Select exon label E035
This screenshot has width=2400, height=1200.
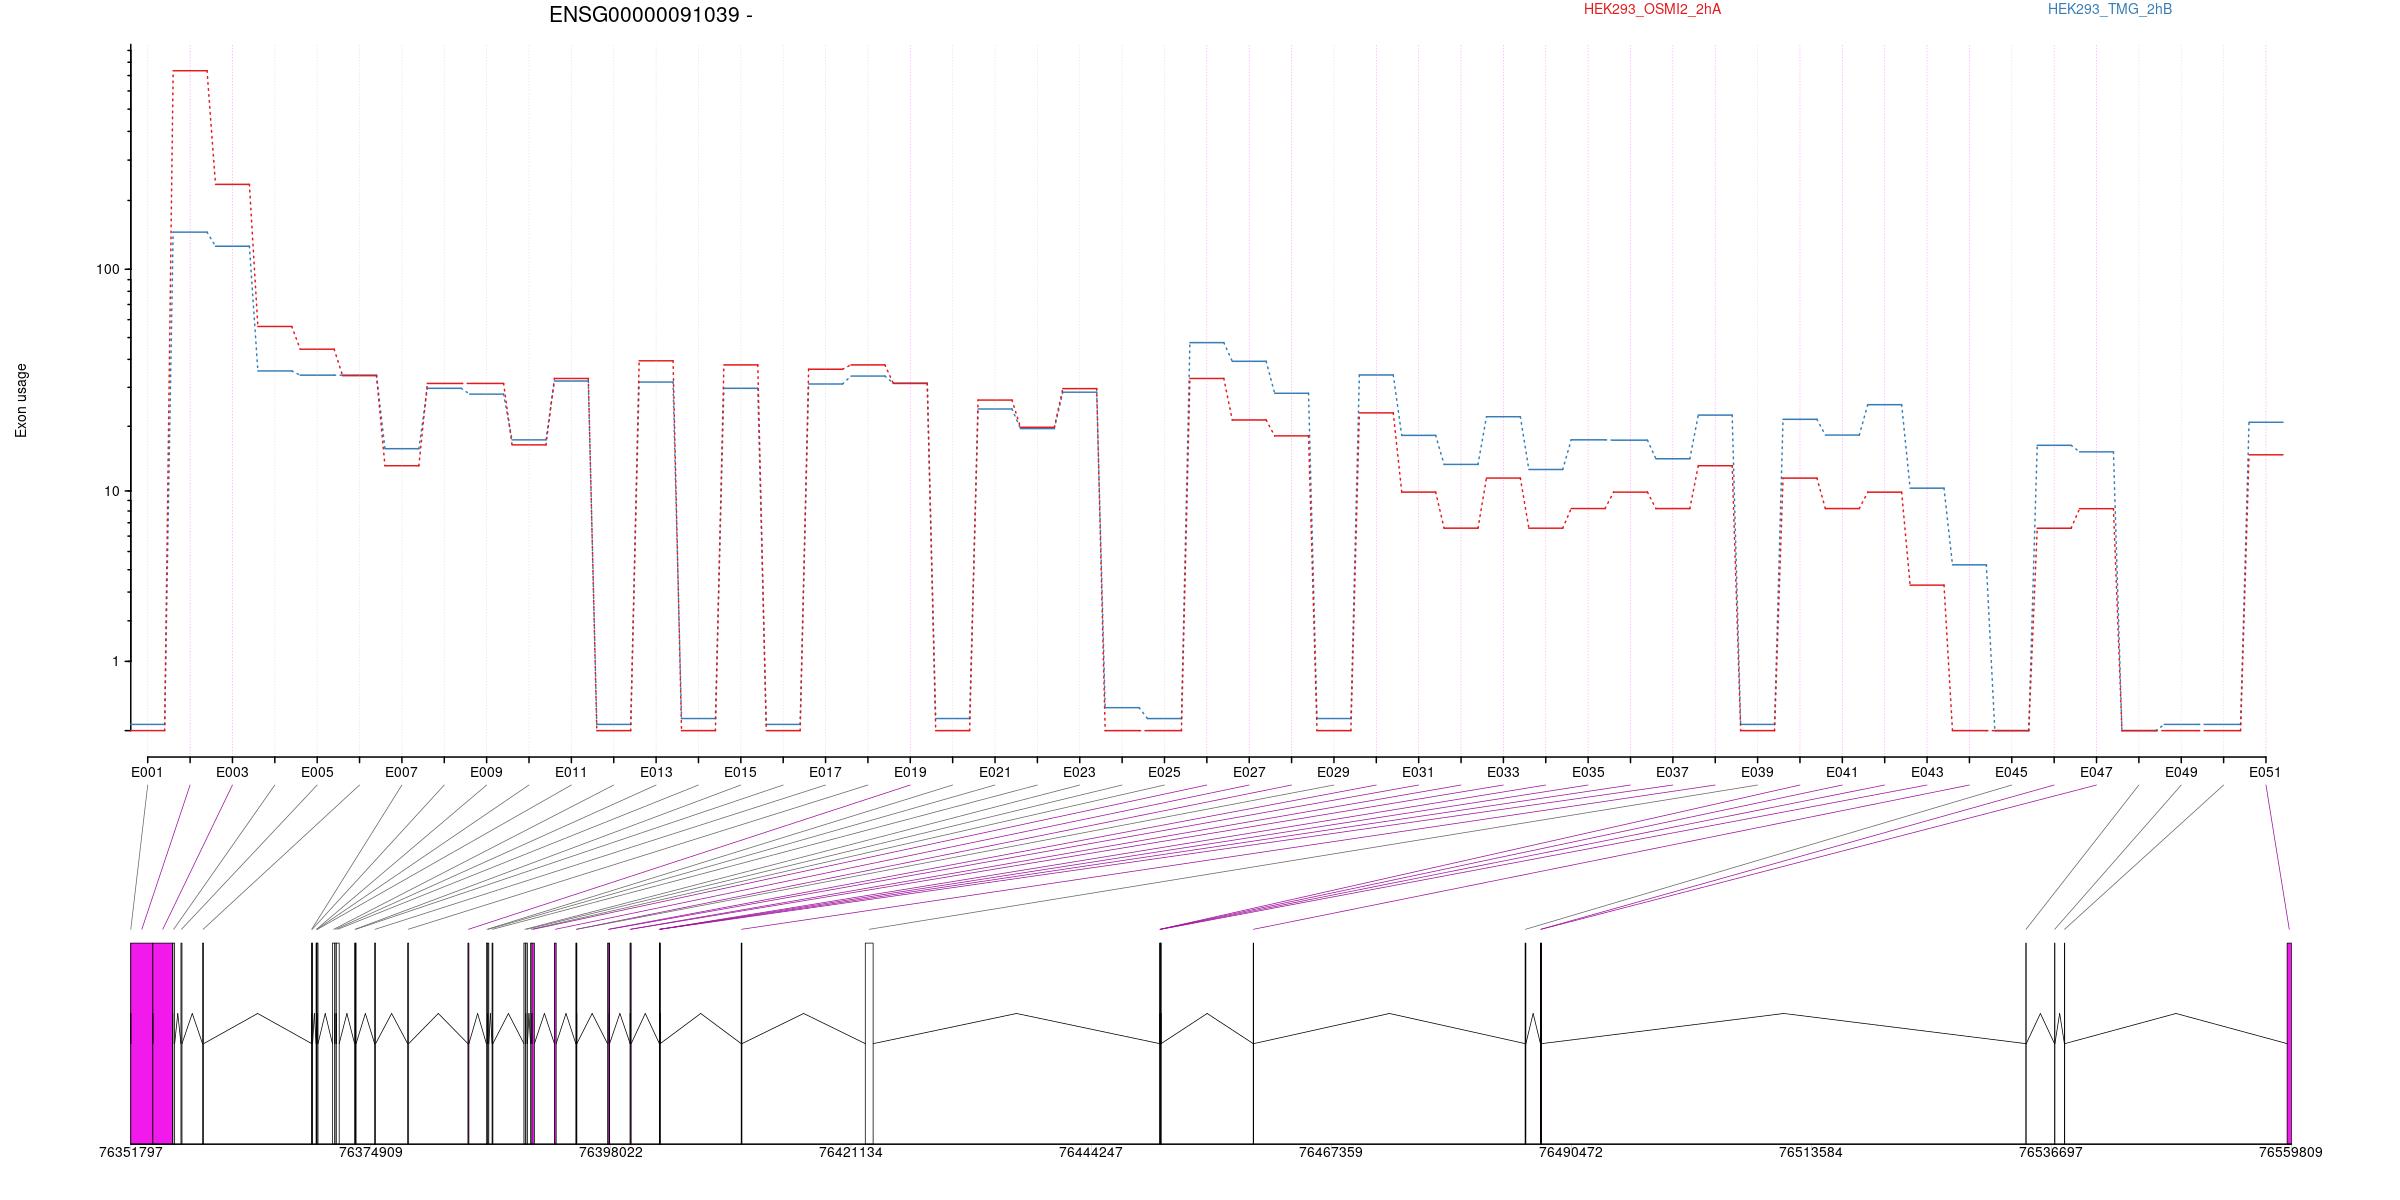click(1588, 772)
